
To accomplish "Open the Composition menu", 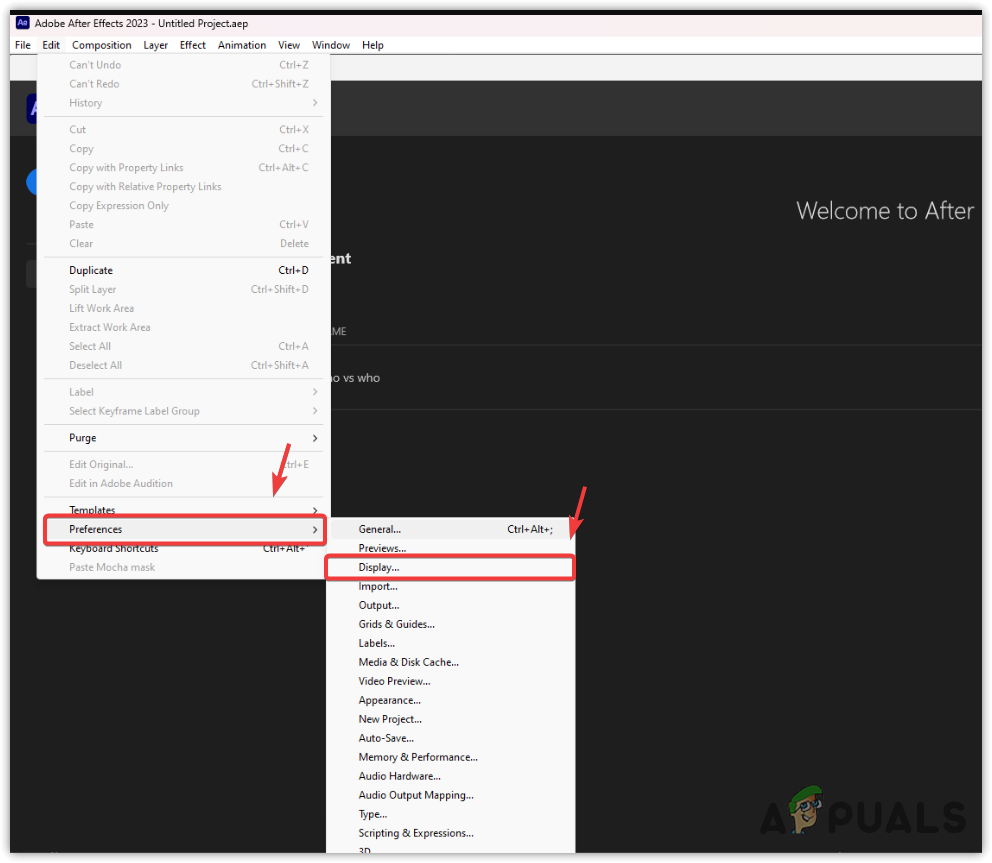I will pyautogui.click(x=102, y=45).
